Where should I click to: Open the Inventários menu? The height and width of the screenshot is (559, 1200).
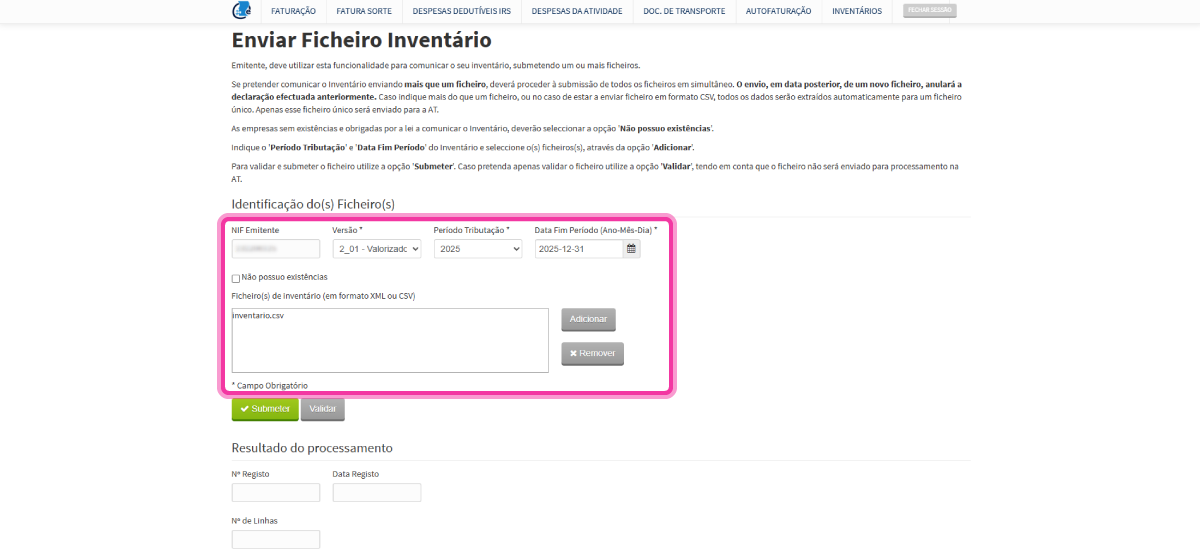(x=857, y=11)
